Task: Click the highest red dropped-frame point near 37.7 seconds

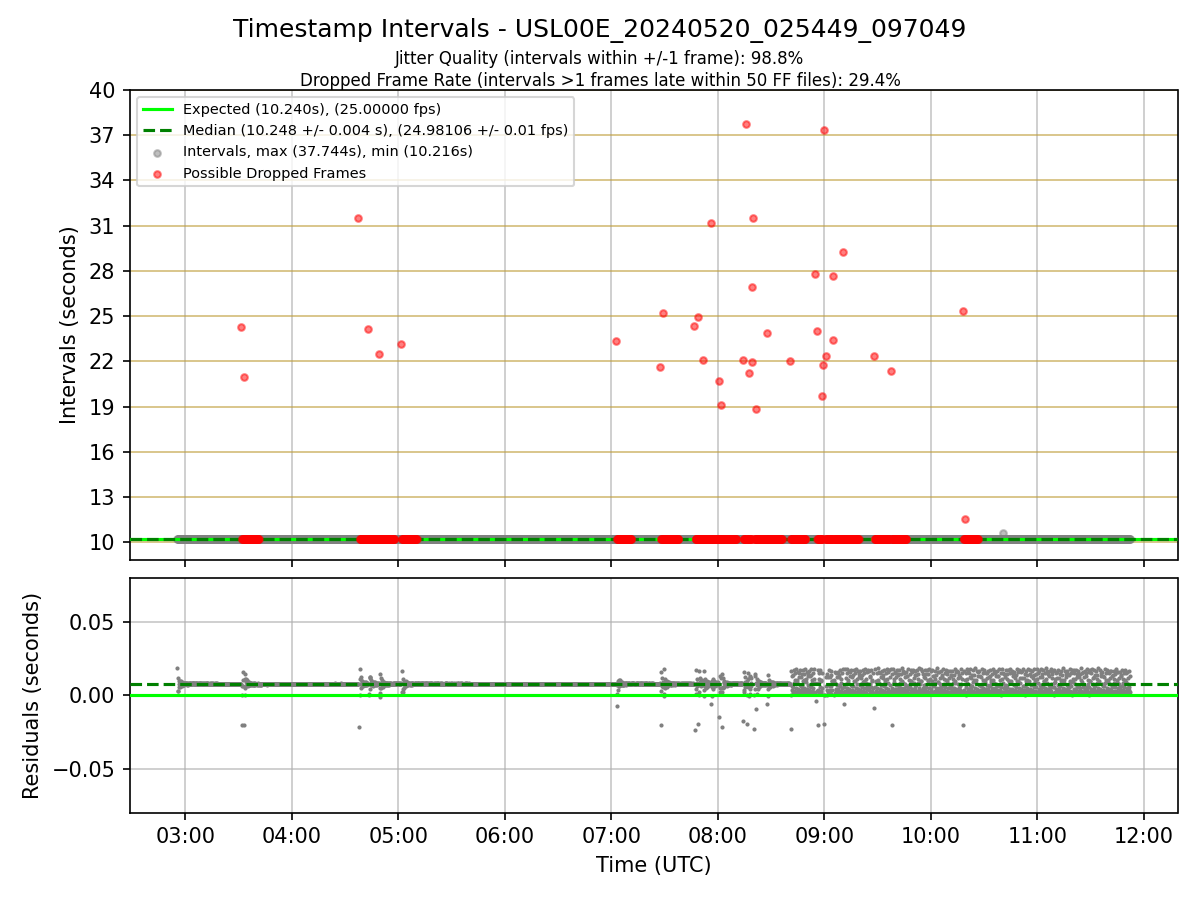Action: pyautogui.click(x=746, y=124)
